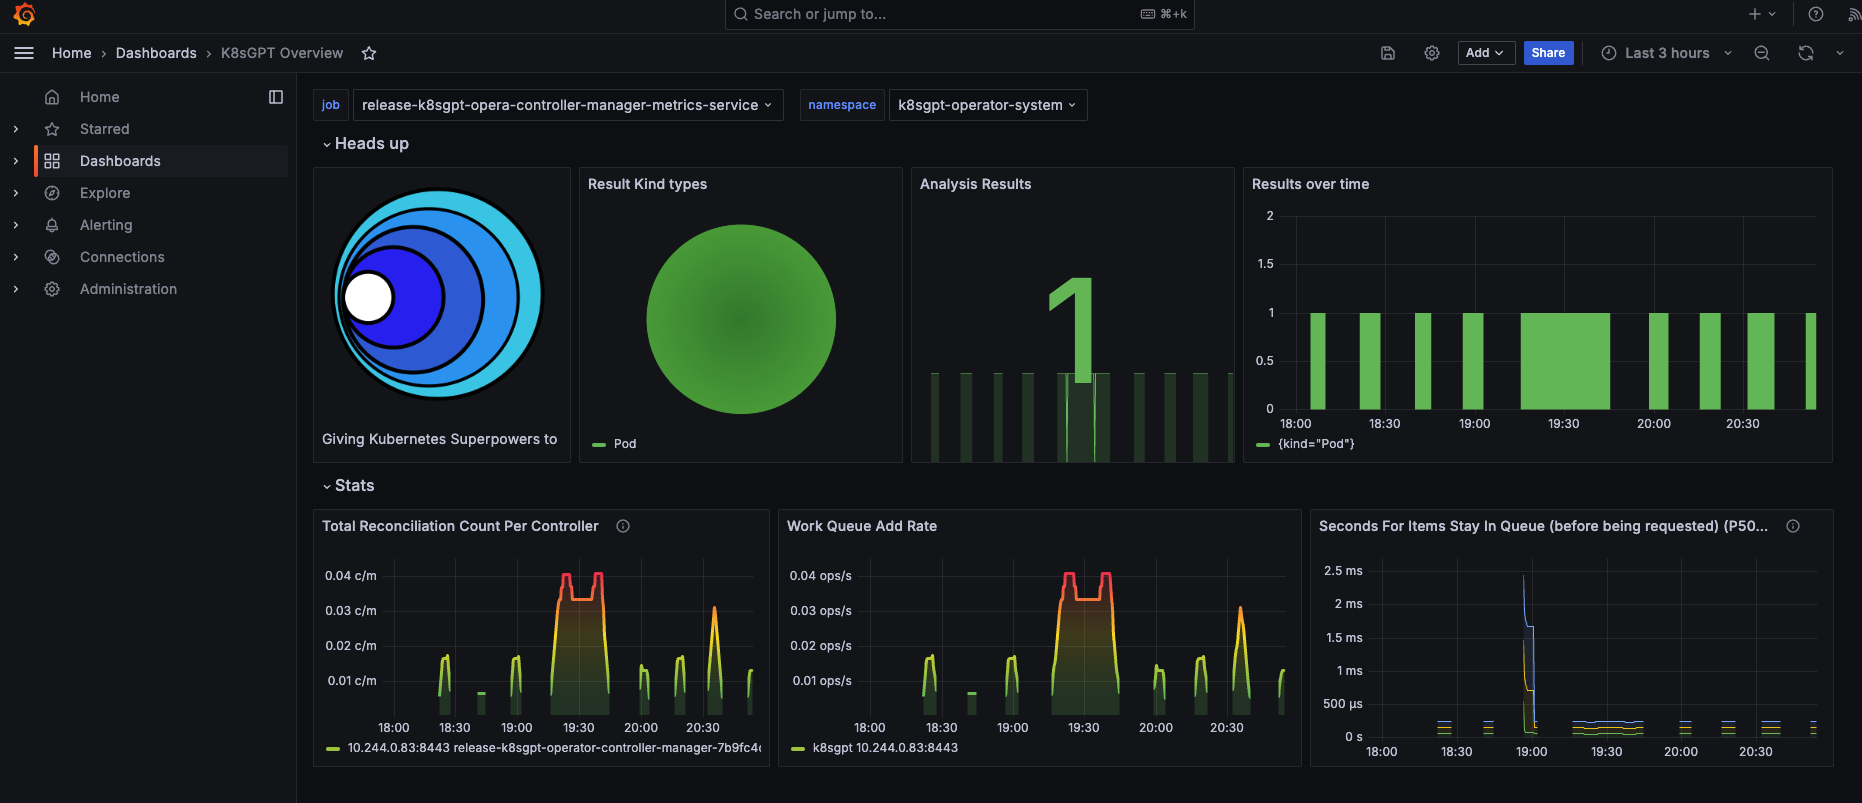Screen dimensions: 1862x803
Task: Expand the Dashboards sidebar section
Action: [16, 161]
